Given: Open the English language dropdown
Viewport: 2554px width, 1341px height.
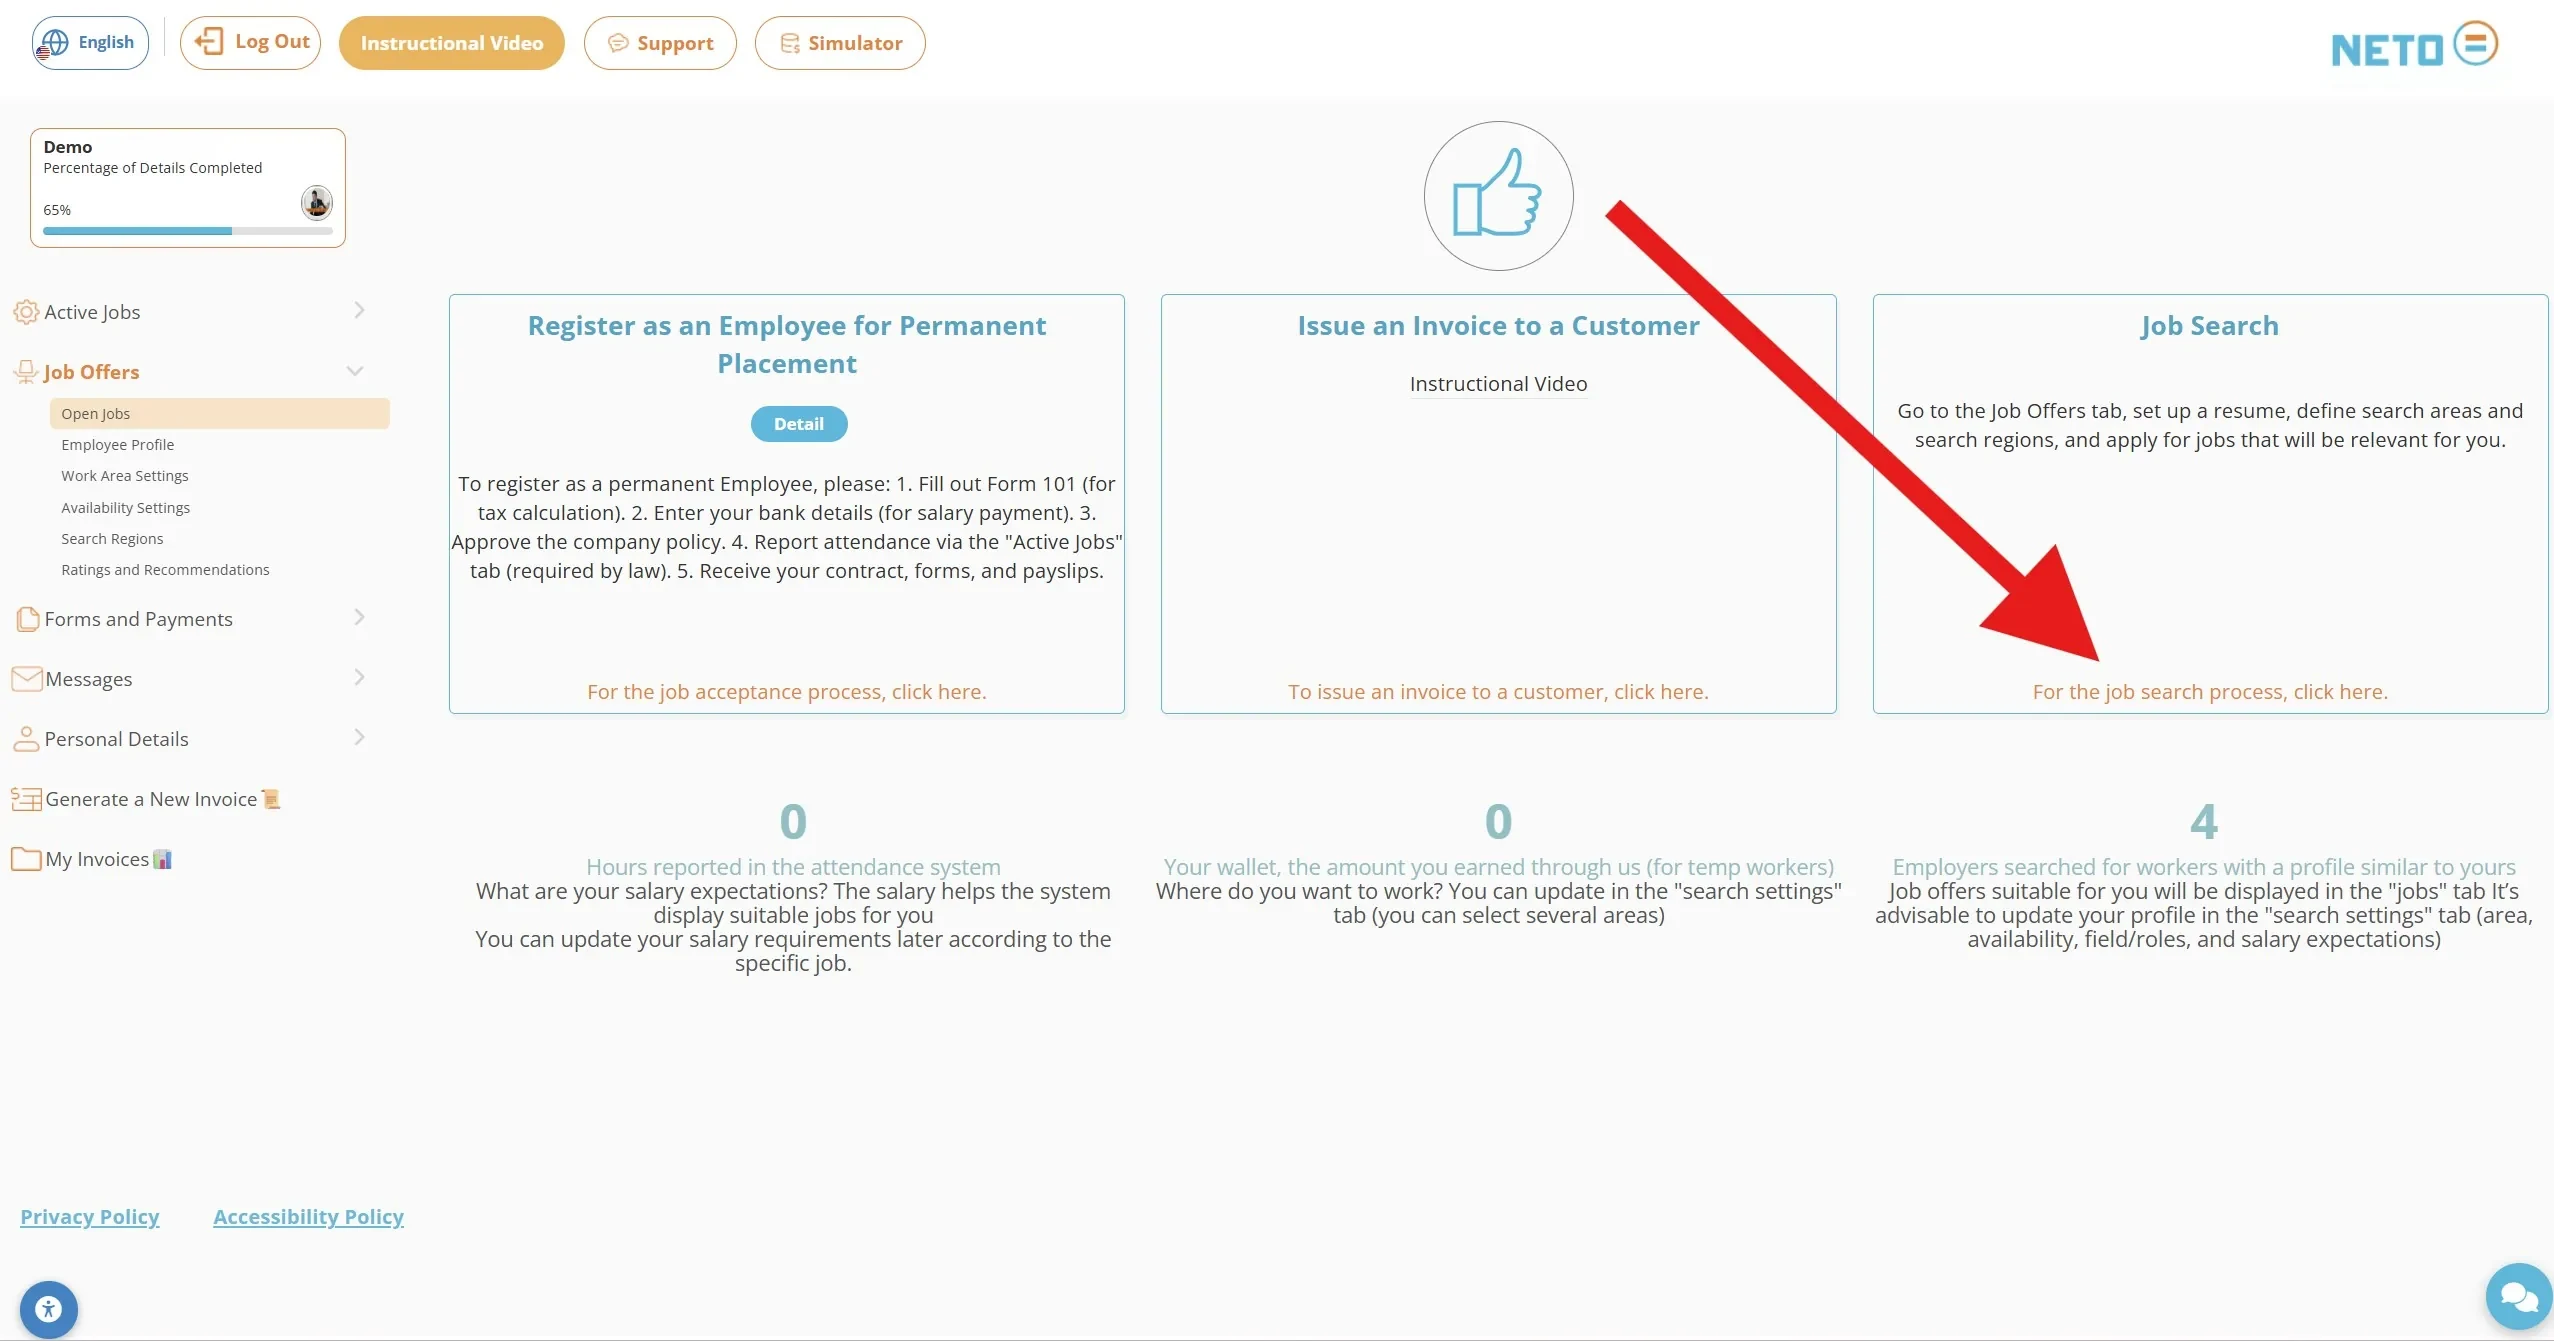Looking at the screenshot, I should [x=90, y=43].
